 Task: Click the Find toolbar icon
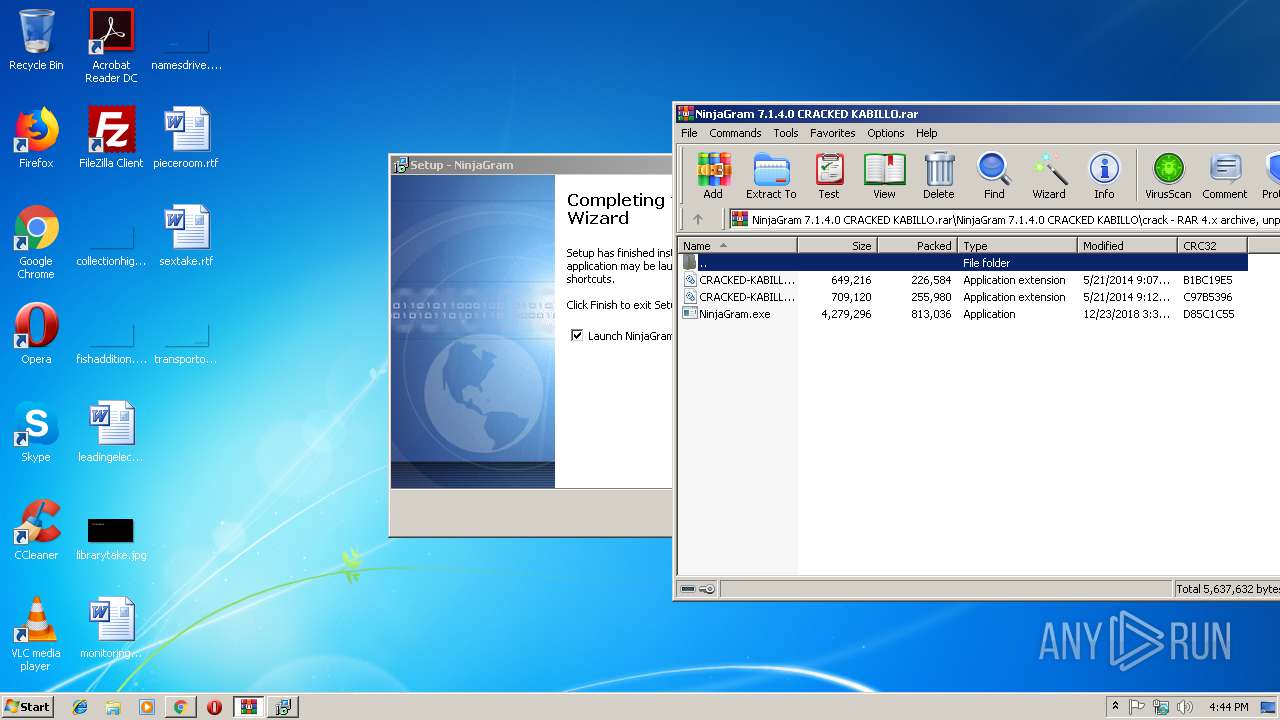[994, 176]
